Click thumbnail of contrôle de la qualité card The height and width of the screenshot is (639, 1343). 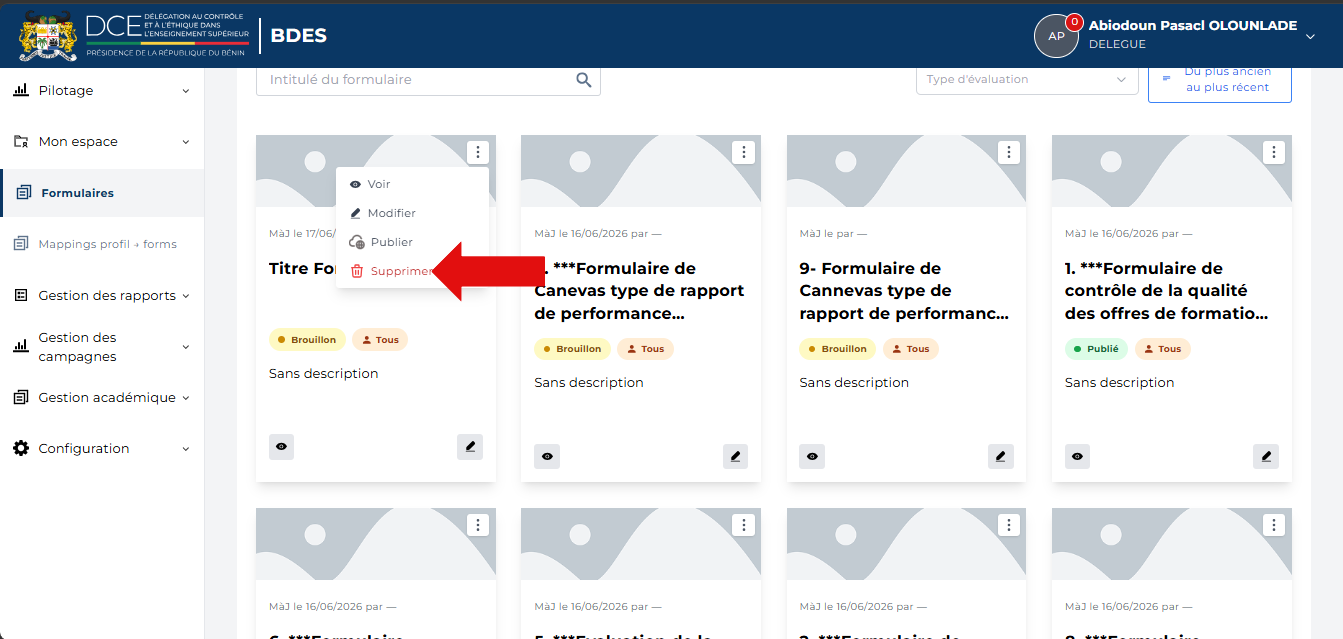point(1172,171)
